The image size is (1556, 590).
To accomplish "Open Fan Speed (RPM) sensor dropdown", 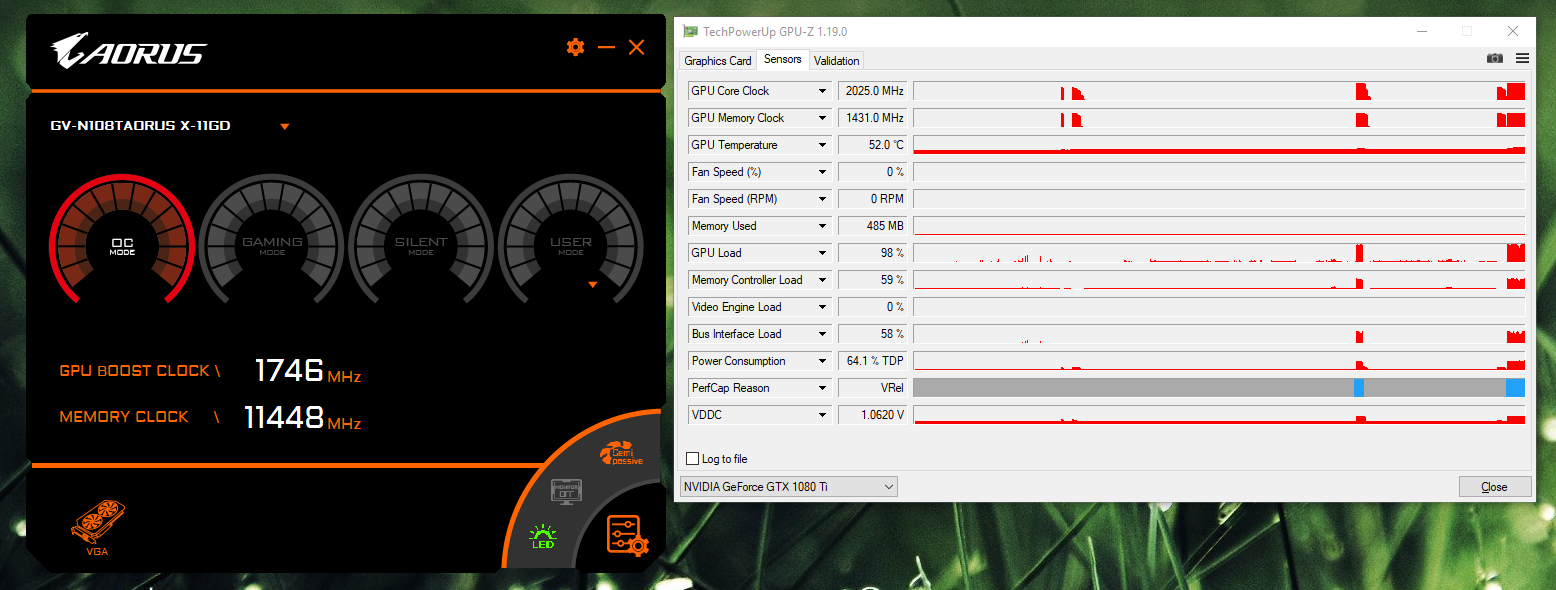I will click(822, 199).
